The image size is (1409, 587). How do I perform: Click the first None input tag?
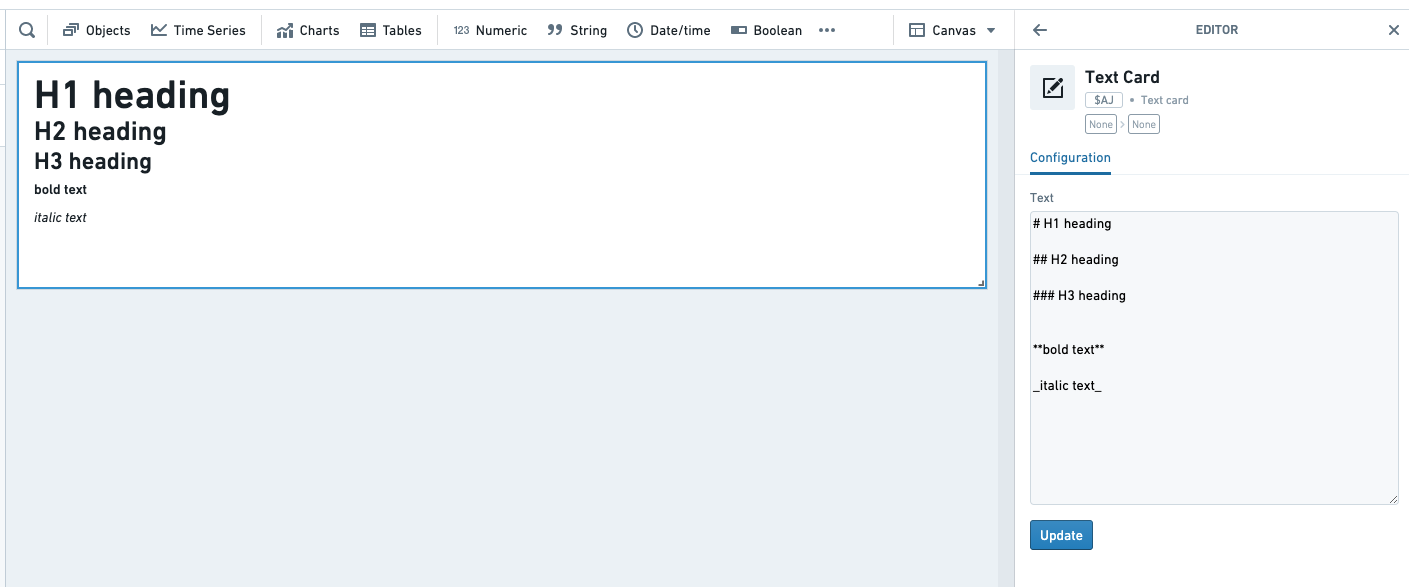point(1101,124)
